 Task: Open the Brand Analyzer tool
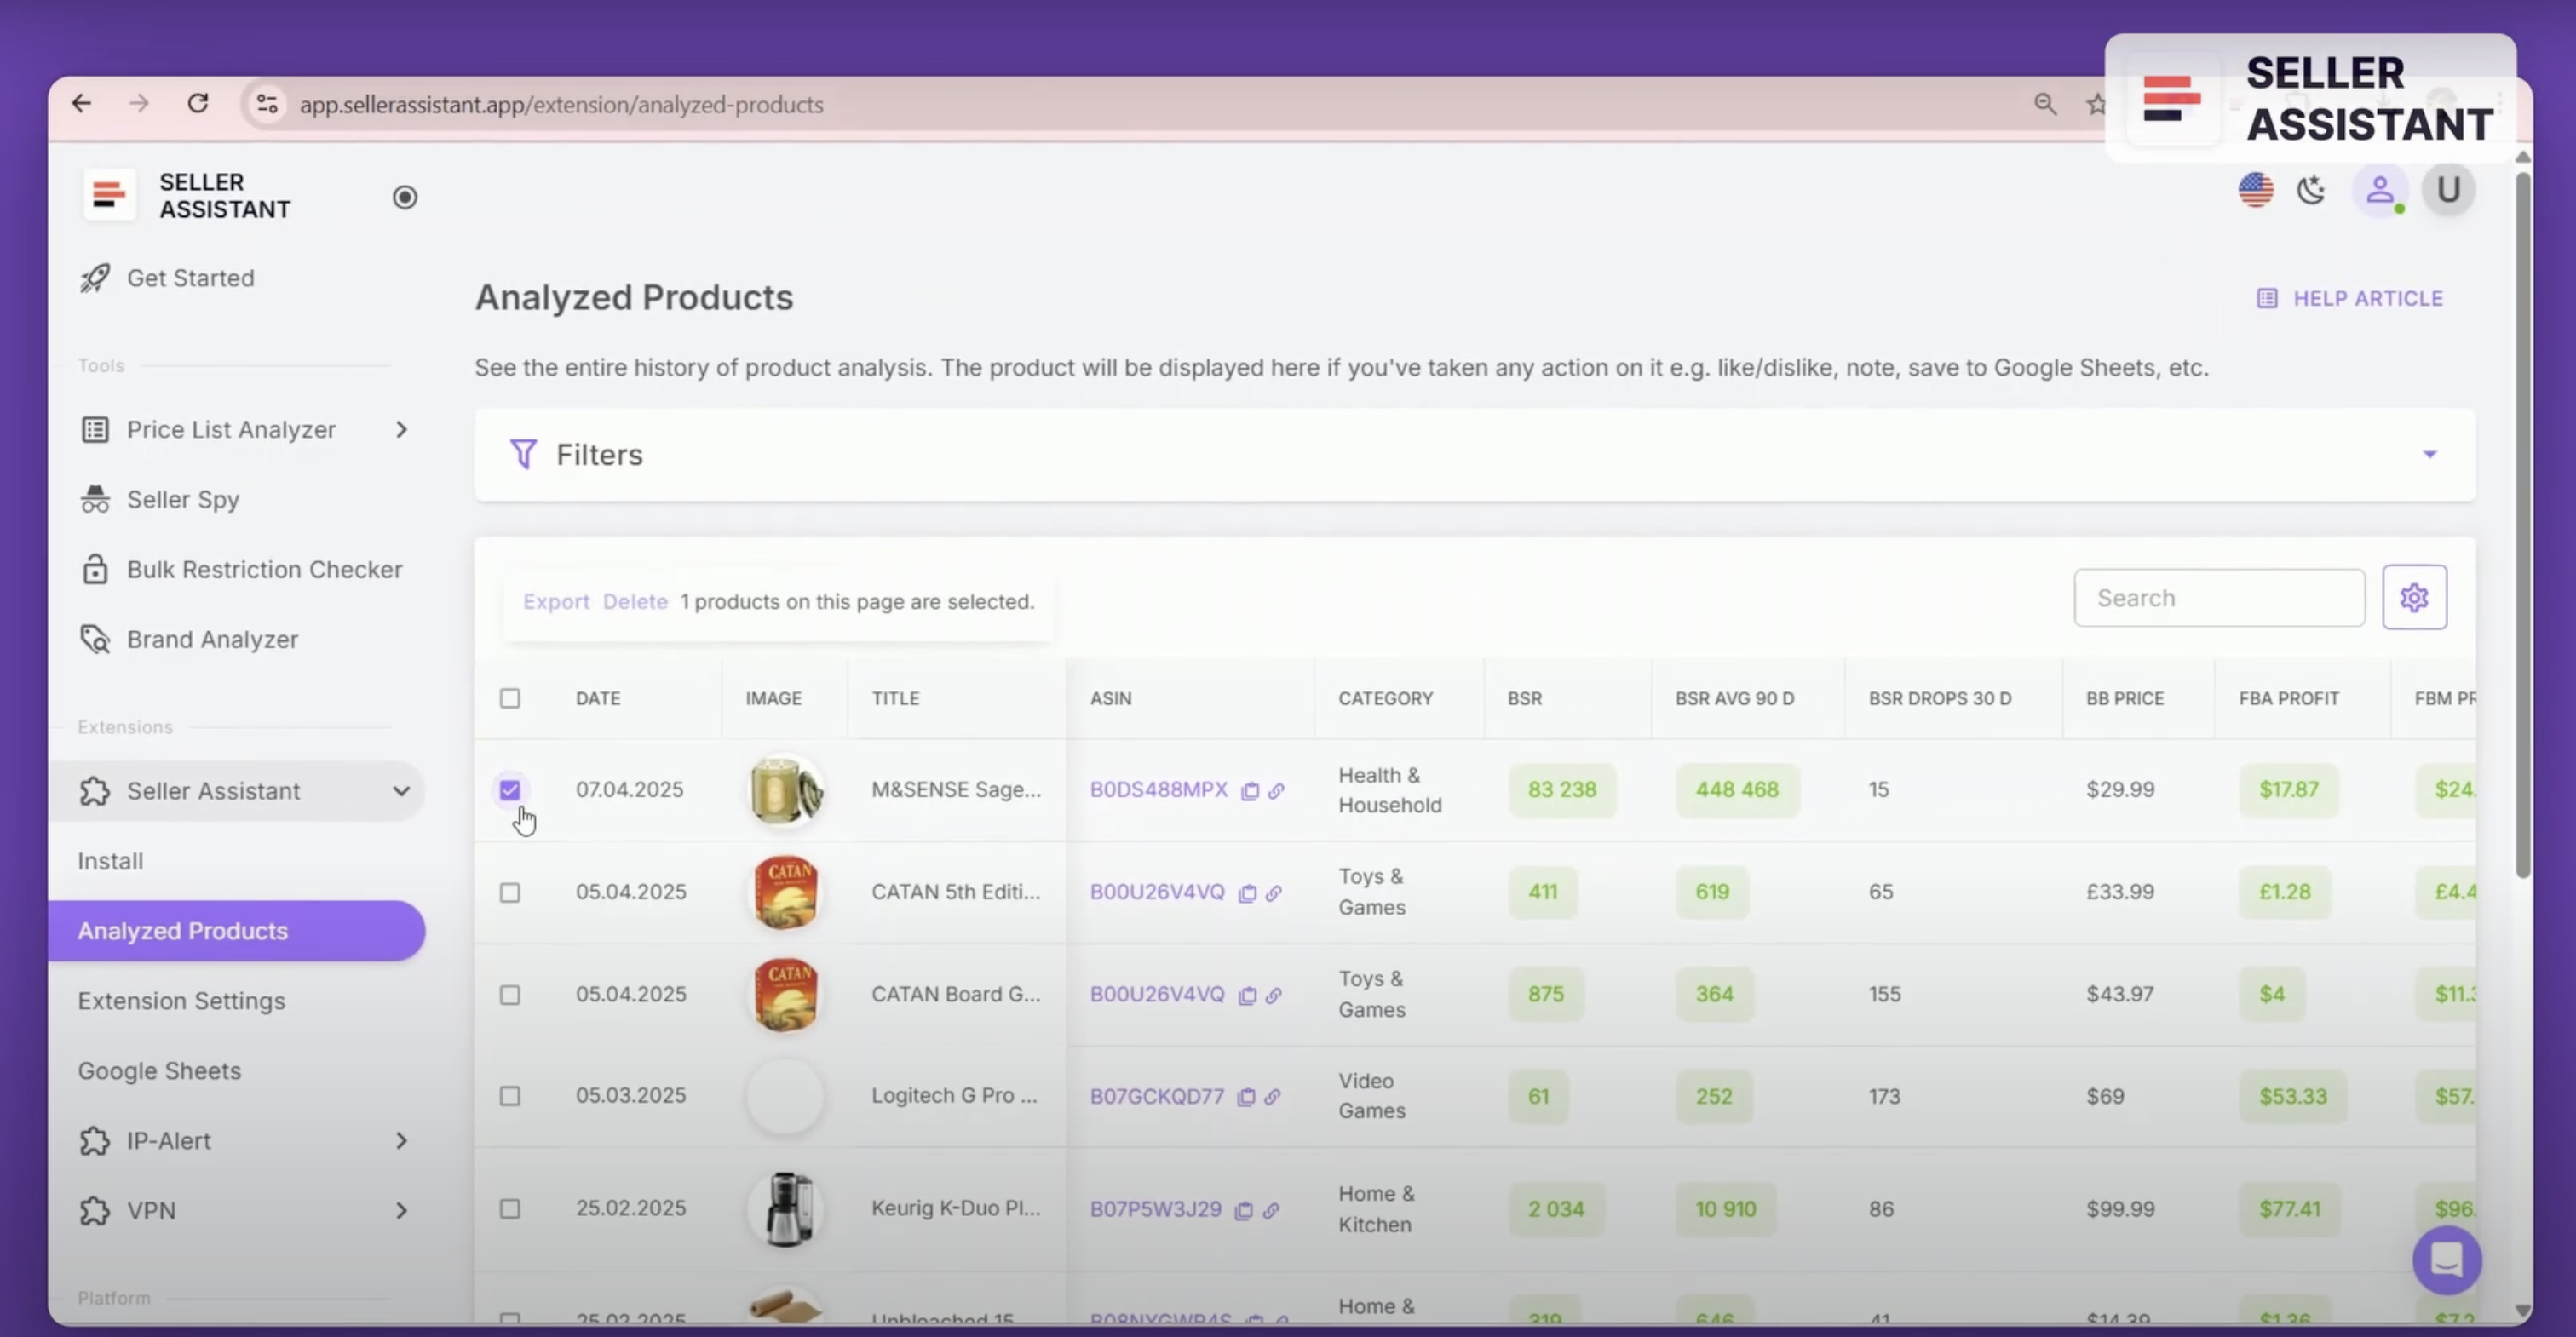(212, 639)
